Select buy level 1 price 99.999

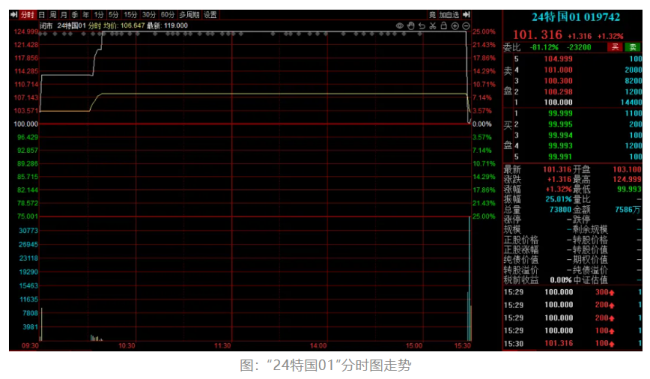(560, 114)
